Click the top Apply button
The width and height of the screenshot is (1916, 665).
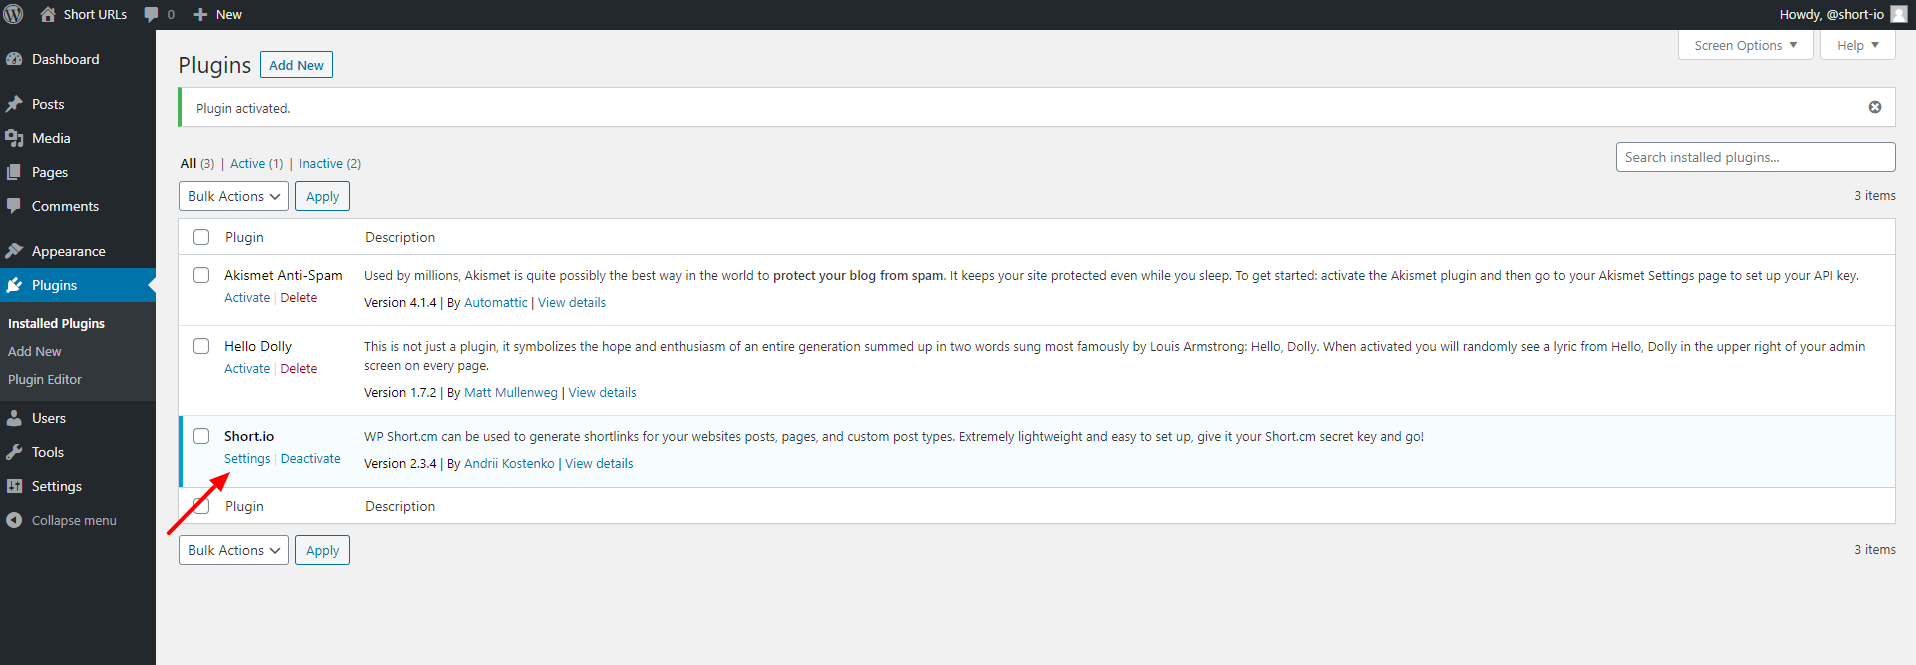pyautogui.click(x=322, y=196)
